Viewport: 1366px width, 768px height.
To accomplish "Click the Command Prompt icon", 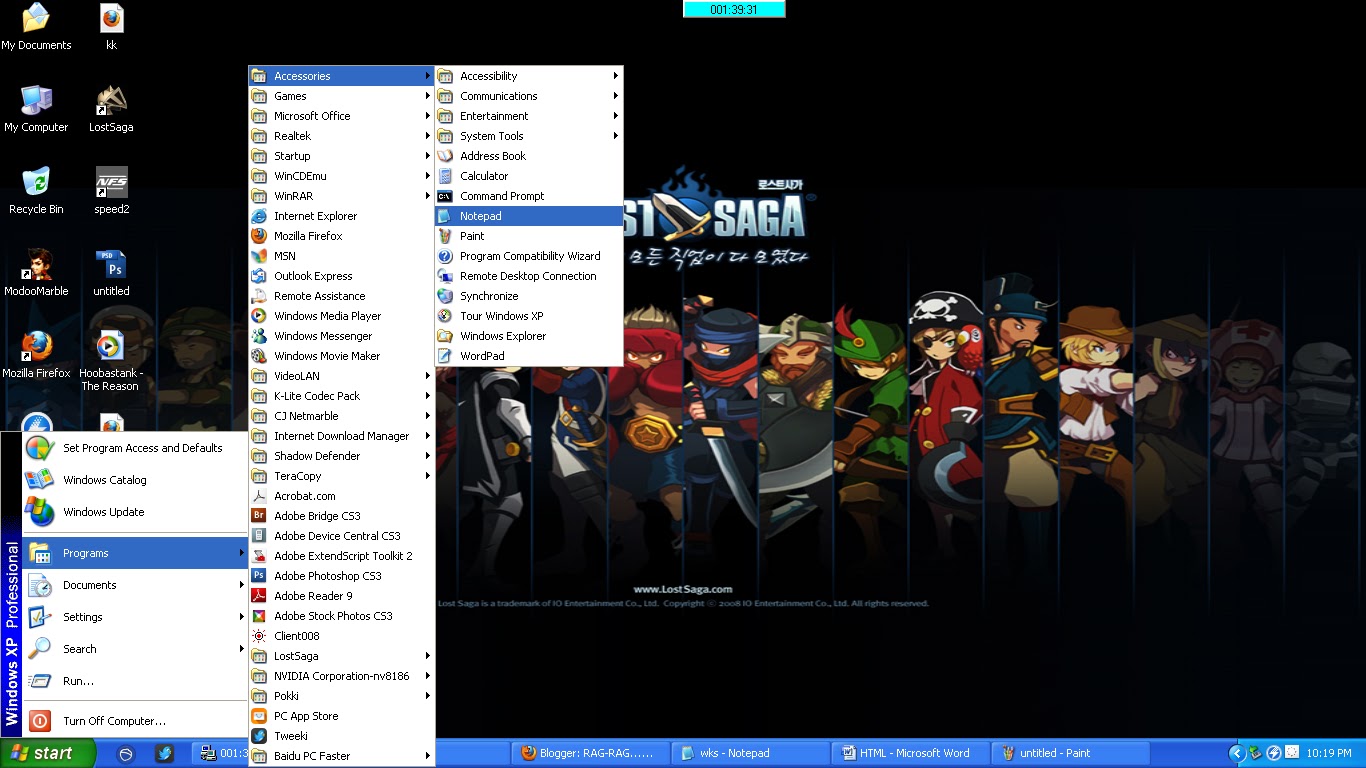I will tap(445, 196).
